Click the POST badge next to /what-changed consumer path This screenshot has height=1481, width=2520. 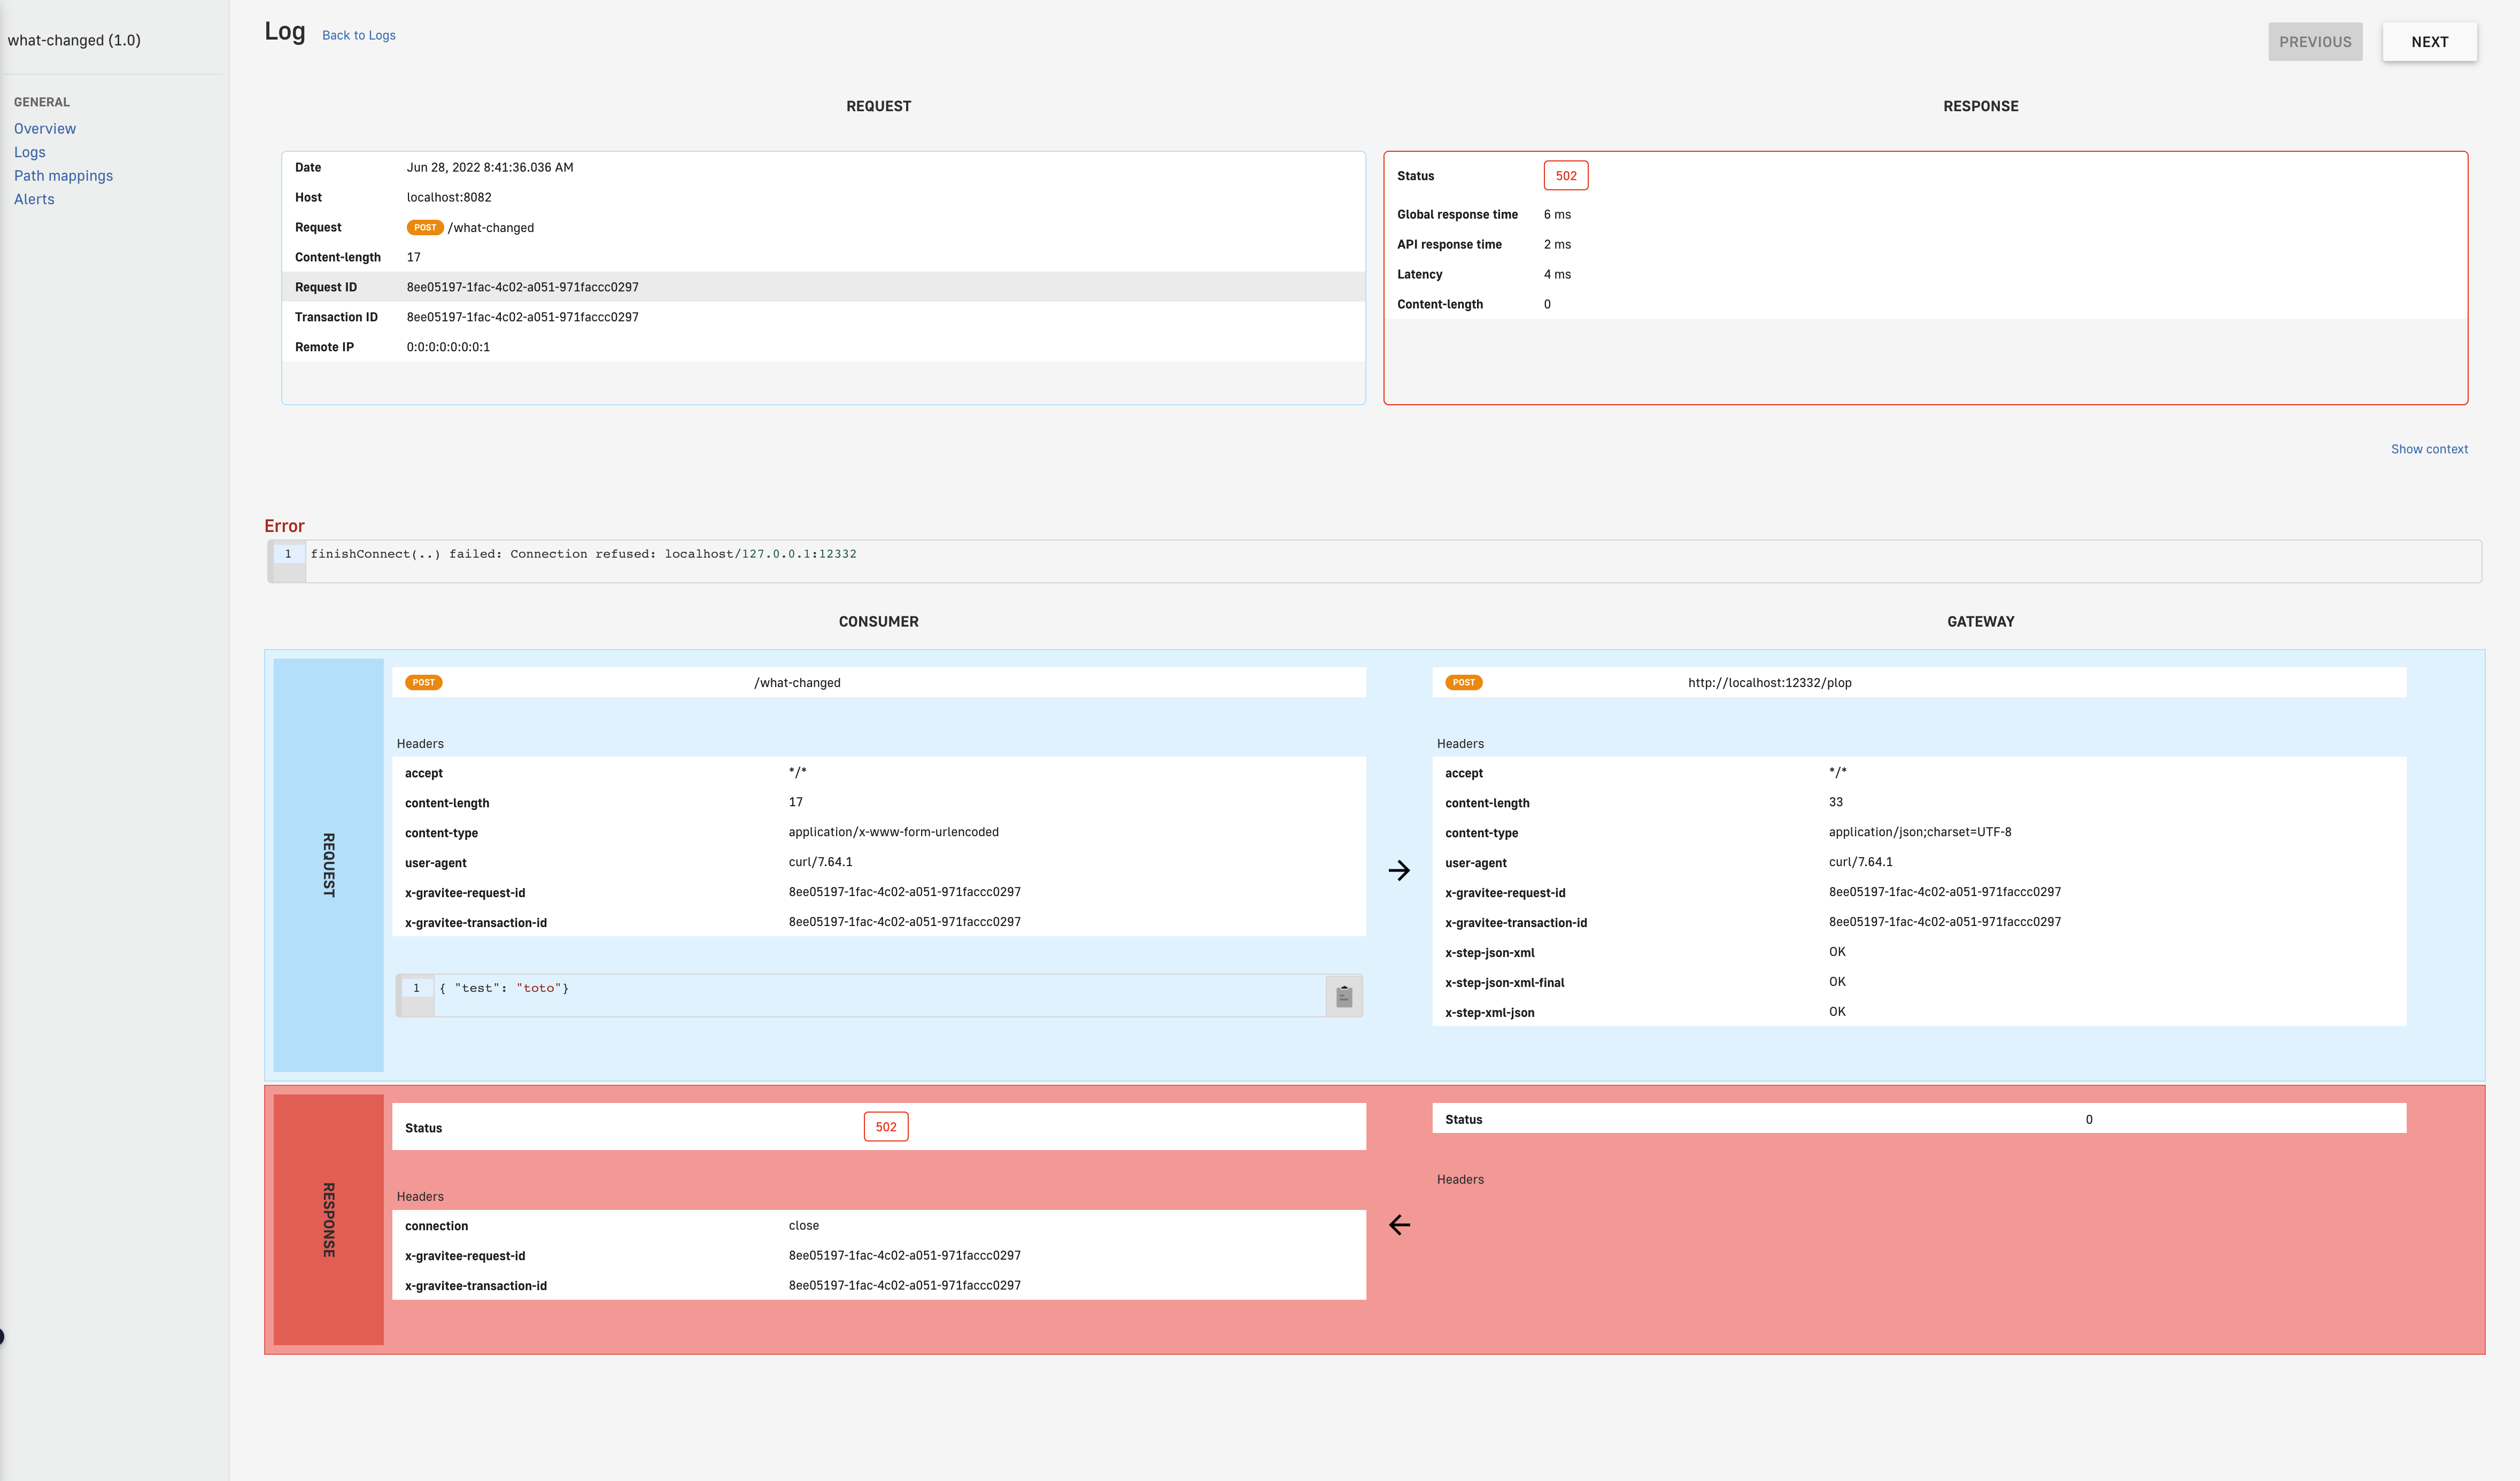(423, 683)
